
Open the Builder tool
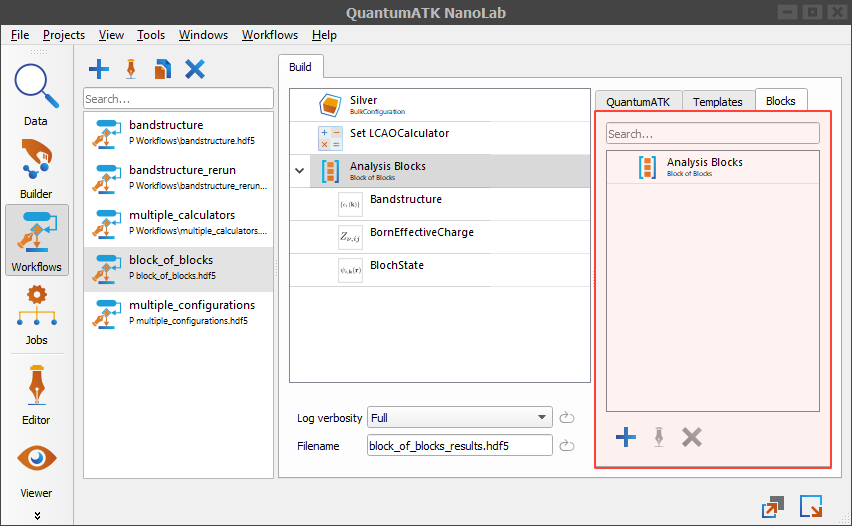click(36, 169)
